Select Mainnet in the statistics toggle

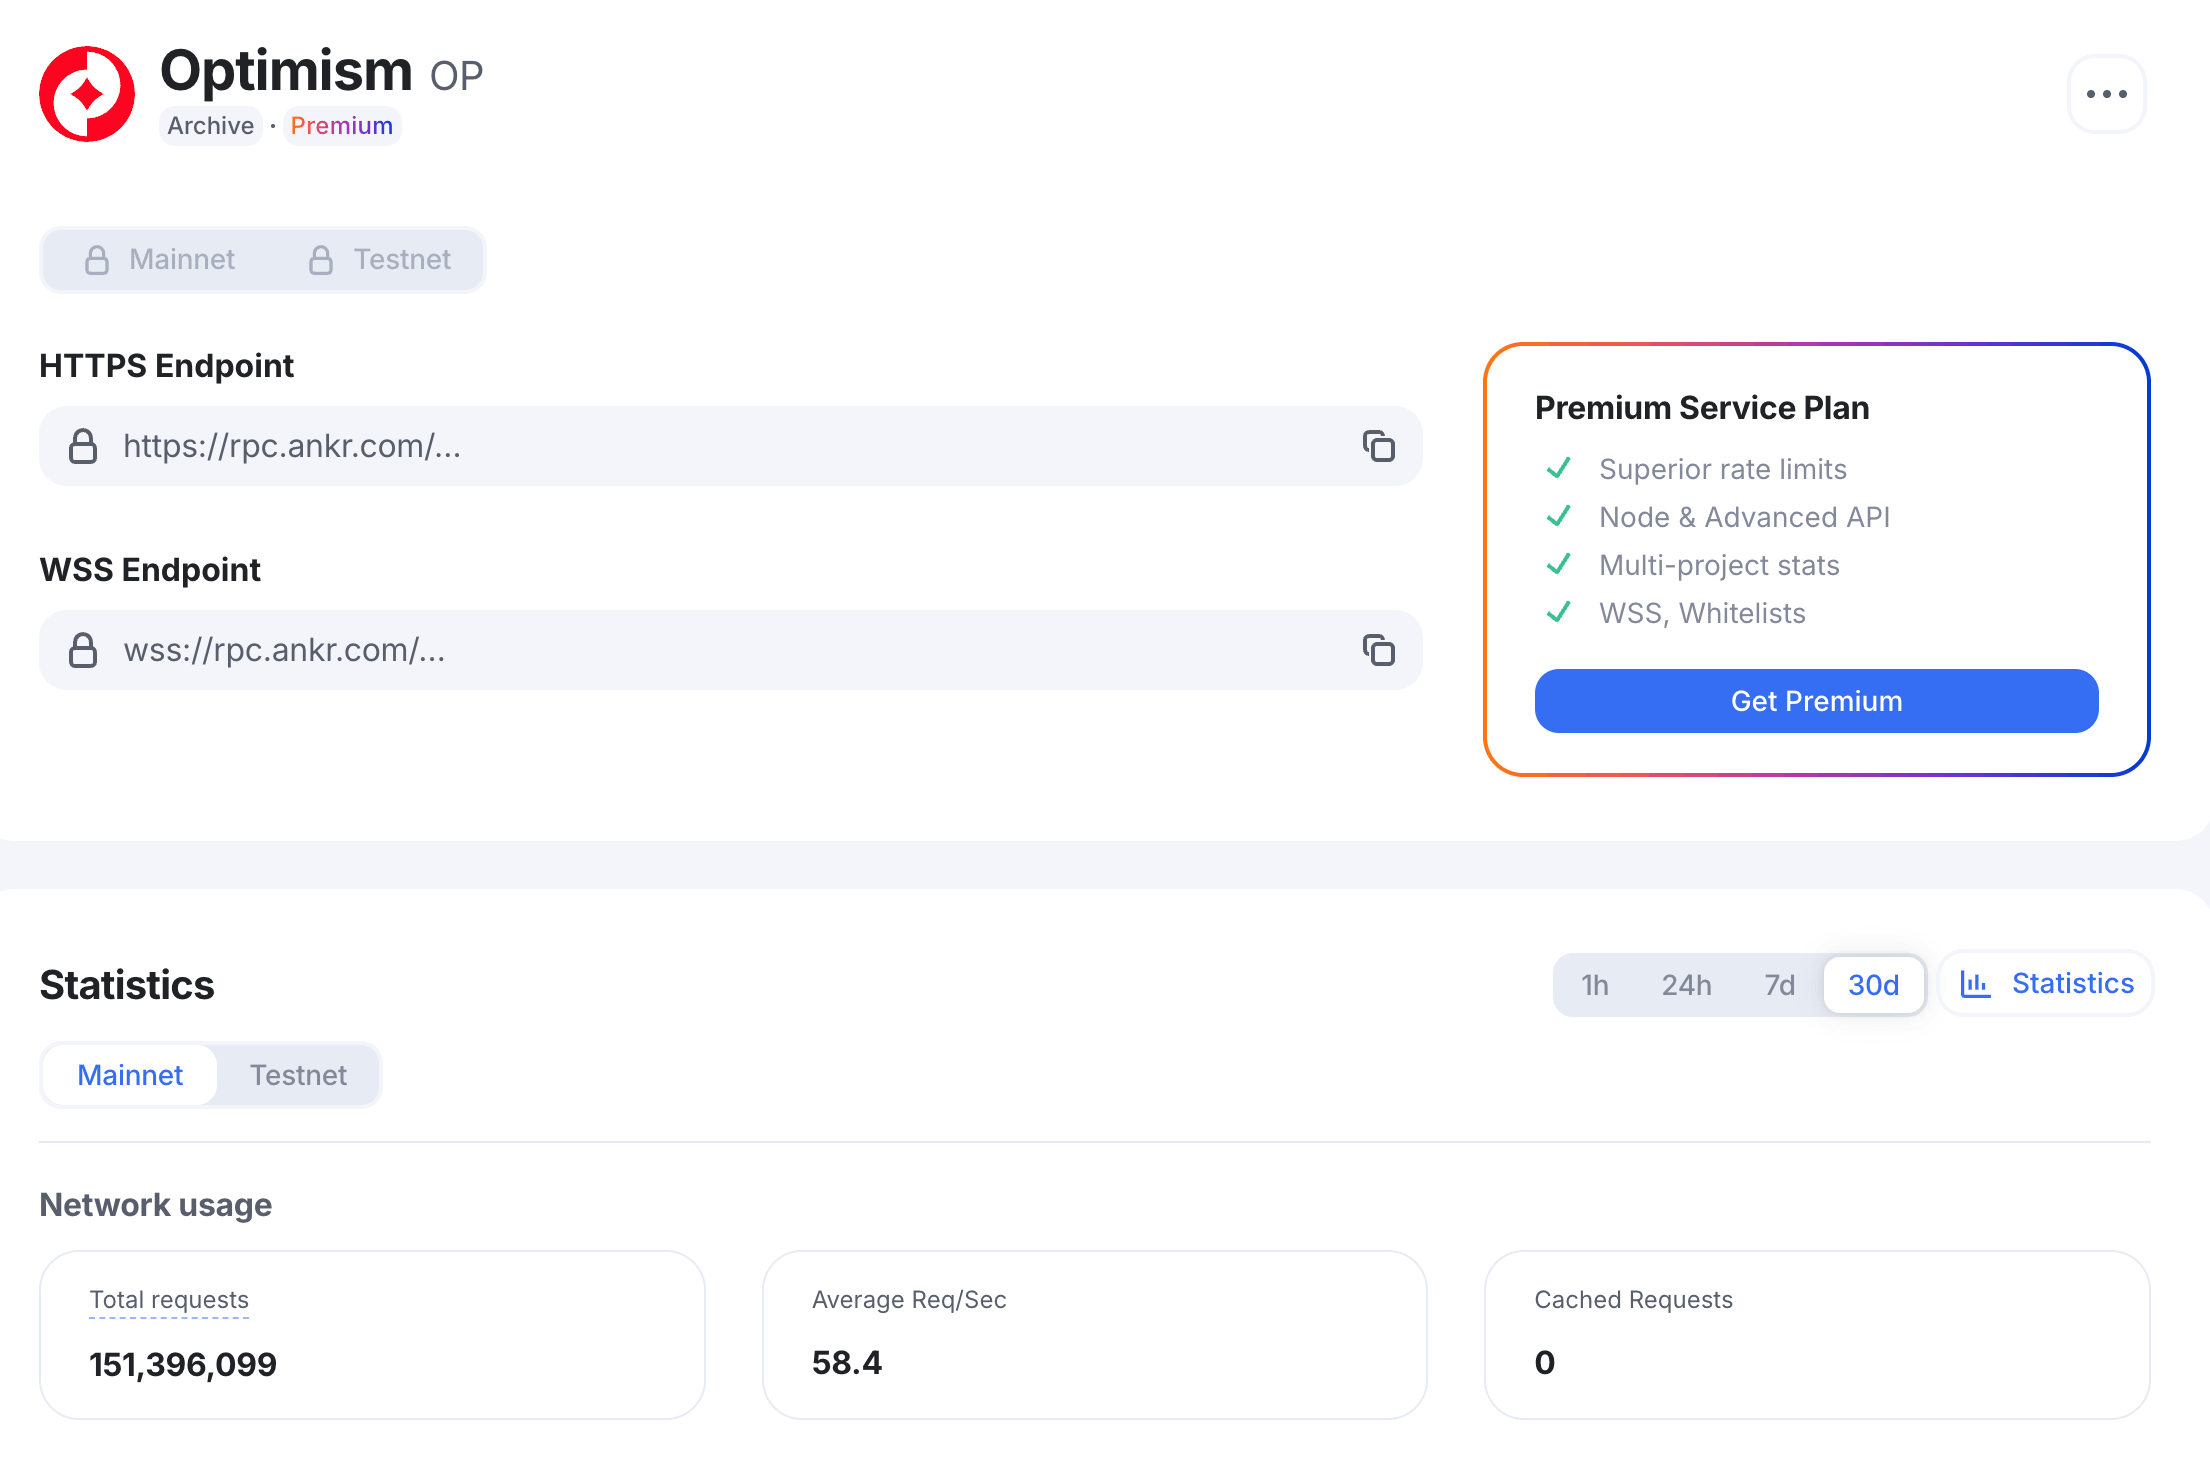(130, 1075)
